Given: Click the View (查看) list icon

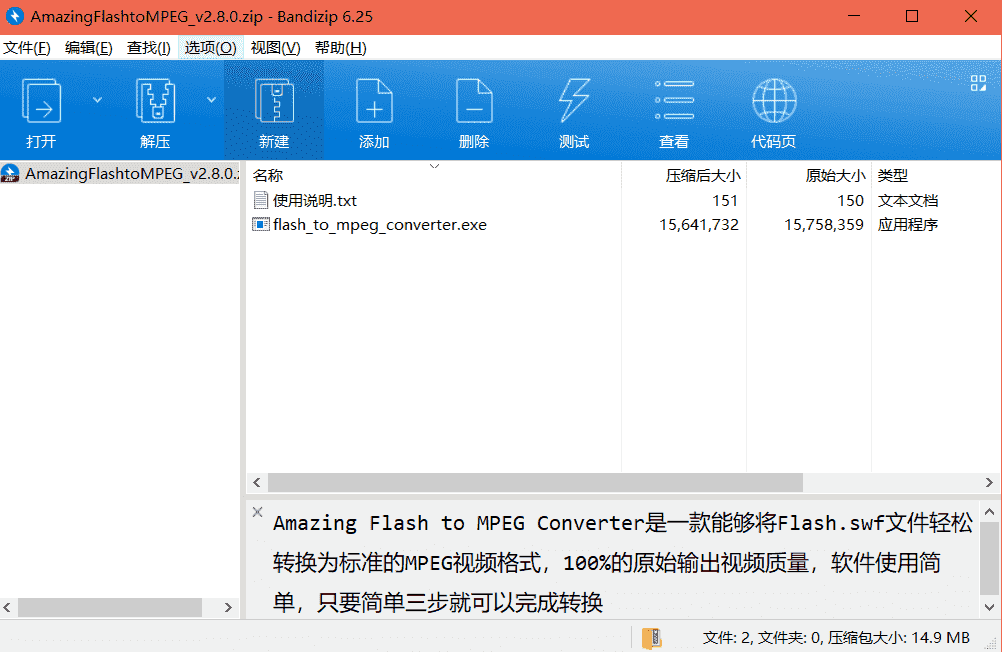Looking at the screenshot, I should pyautogui.click(x=674, y=100).
